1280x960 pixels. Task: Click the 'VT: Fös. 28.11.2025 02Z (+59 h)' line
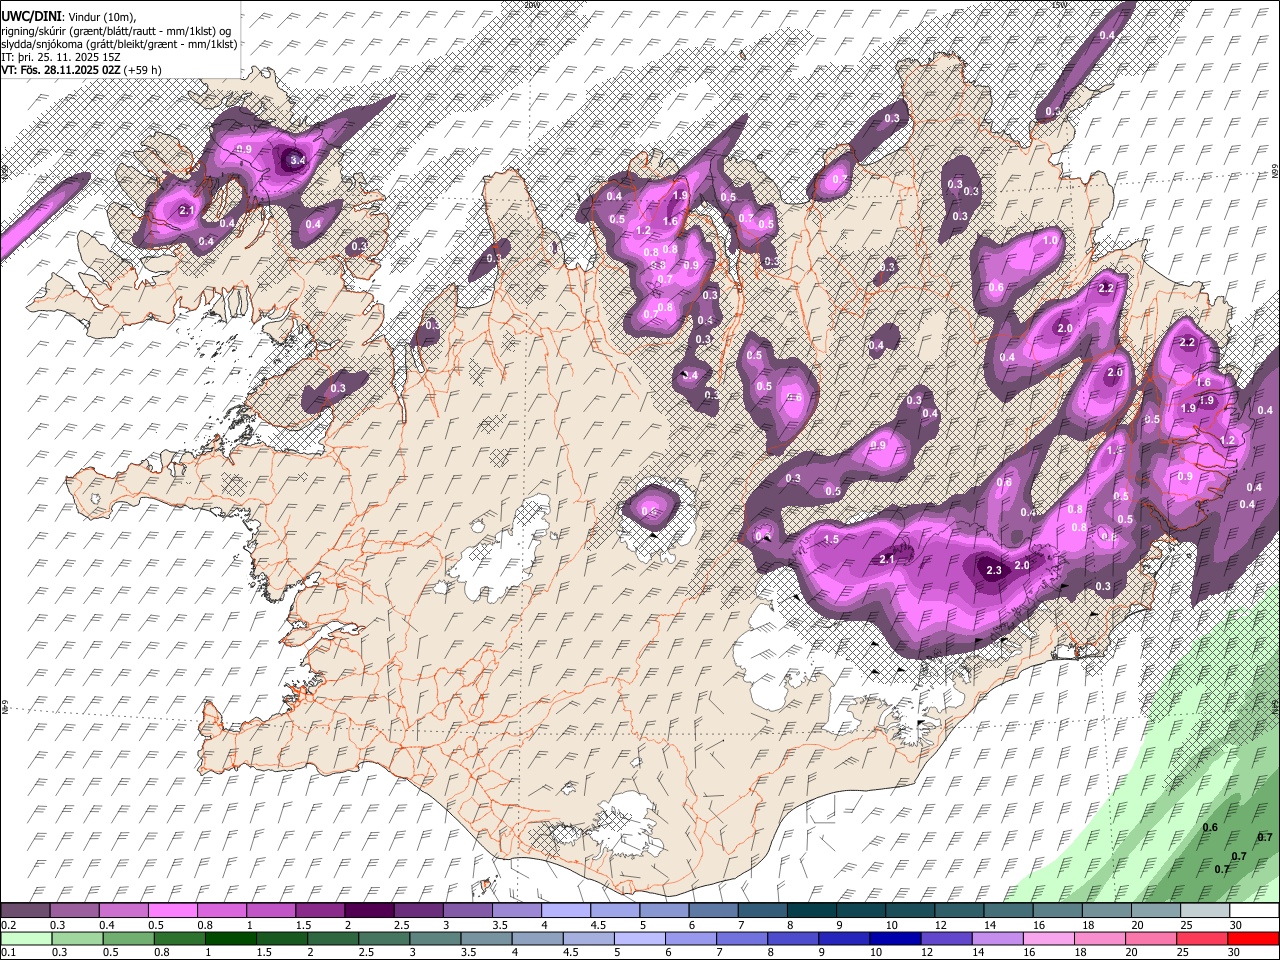(81, 70)
